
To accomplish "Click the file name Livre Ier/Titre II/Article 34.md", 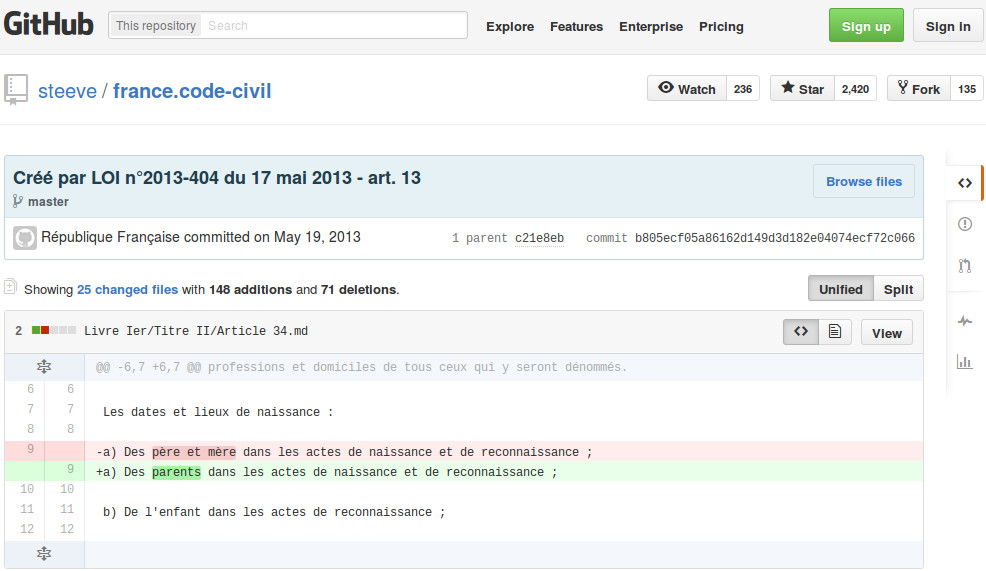I will [196, 331].
